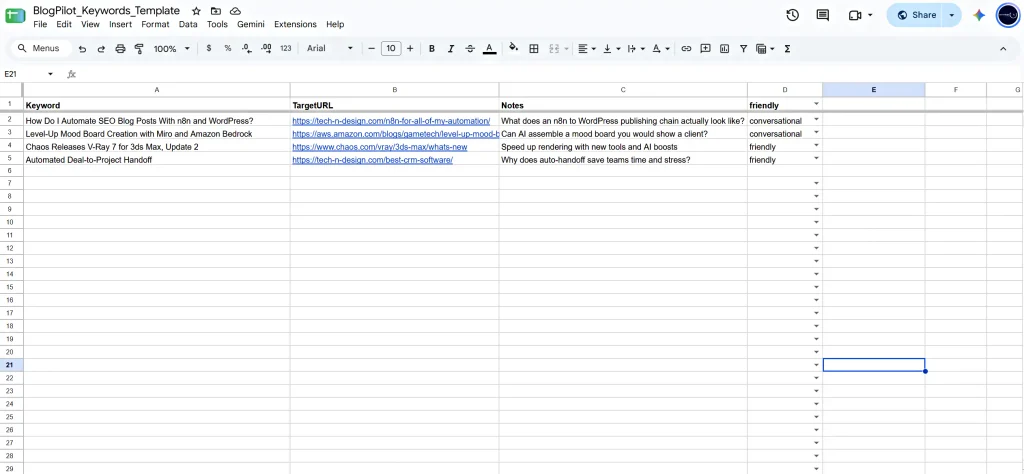The width and height of the screenshot is (1024, 474).
Task: Open the vertical align dropdown
Action: click(611, 48)
